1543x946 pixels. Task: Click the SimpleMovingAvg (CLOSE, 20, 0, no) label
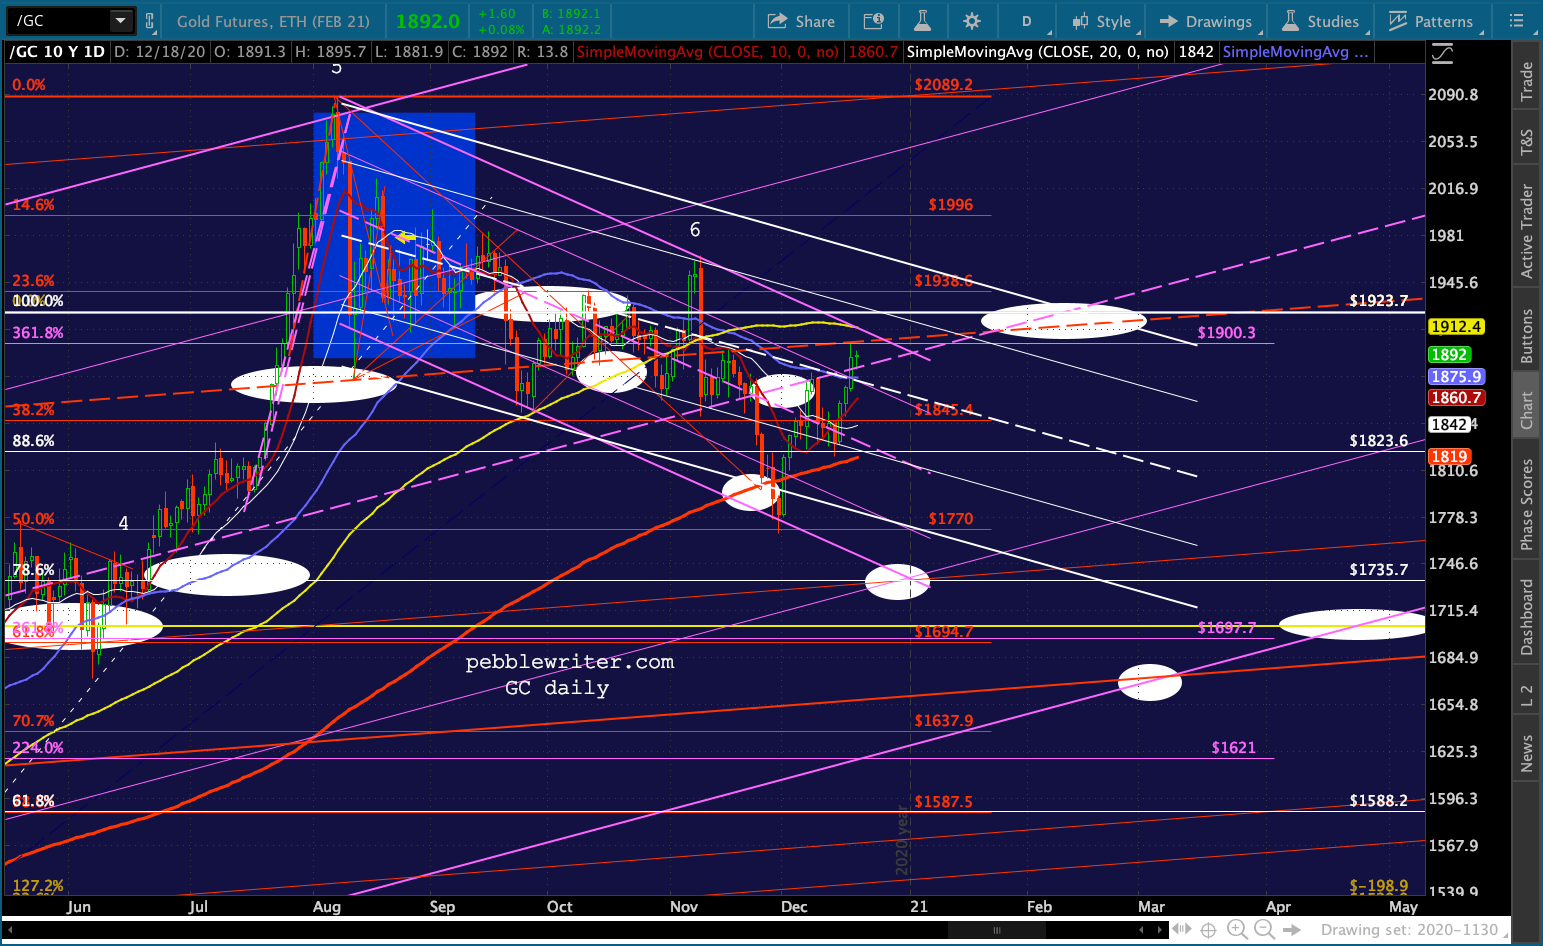[x=1037, y=52]
